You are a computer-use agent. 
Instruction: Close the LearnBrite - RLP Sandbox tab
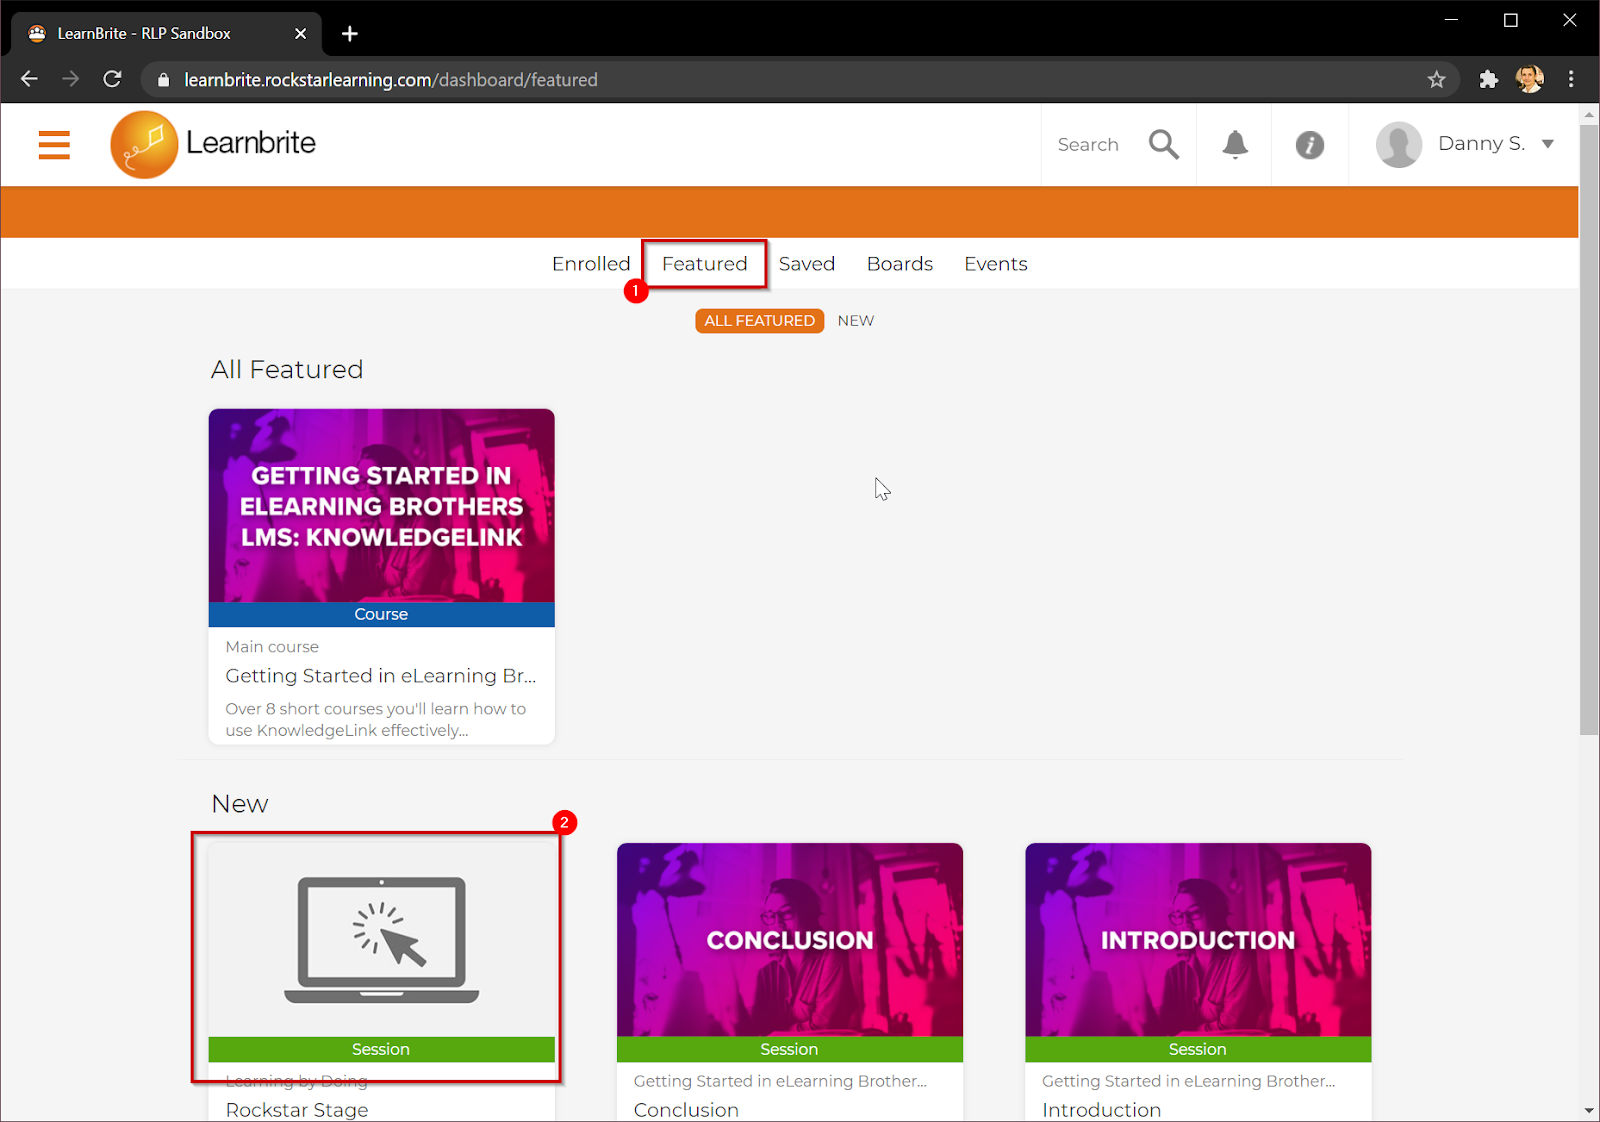[x=300, y=34]
